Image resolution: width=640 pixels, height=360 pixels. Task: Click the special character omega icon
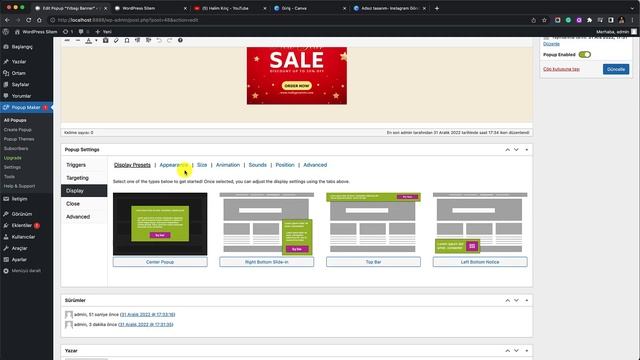127,40
